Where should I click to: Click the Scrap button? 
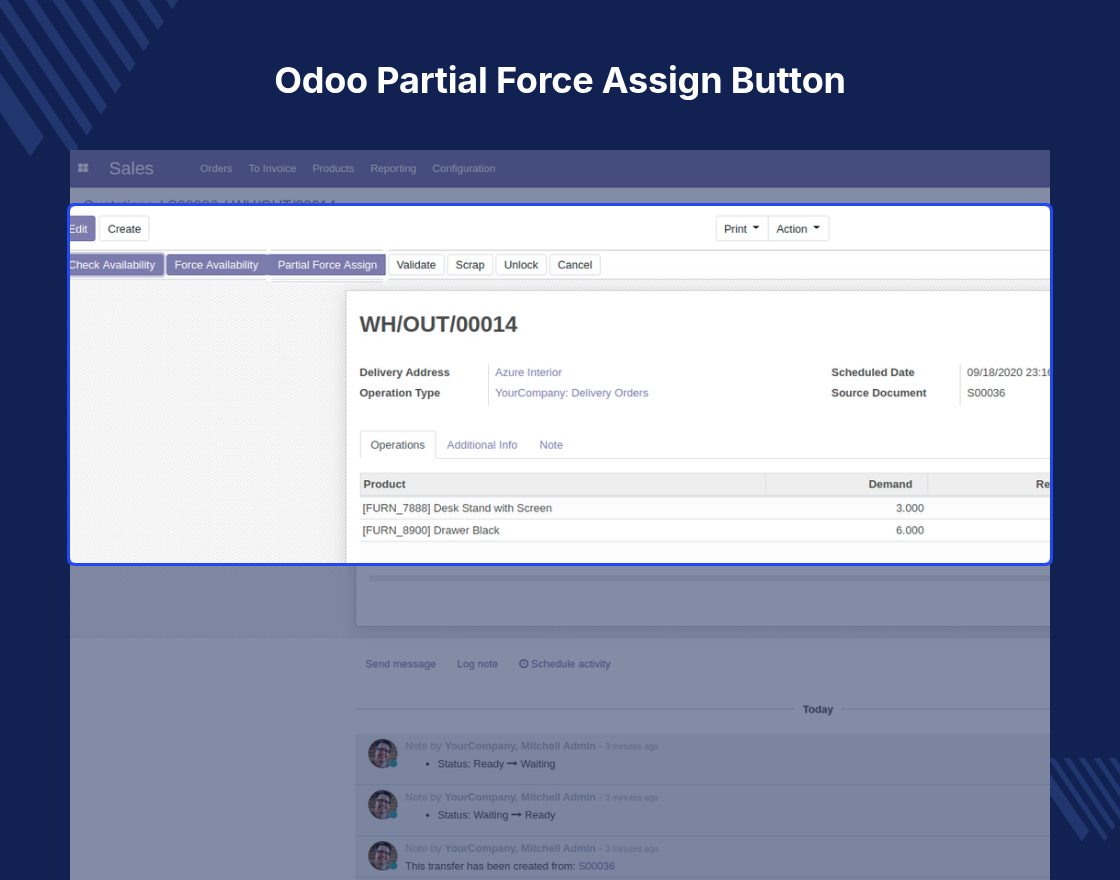pyautogui.click(x=470, y=265)
